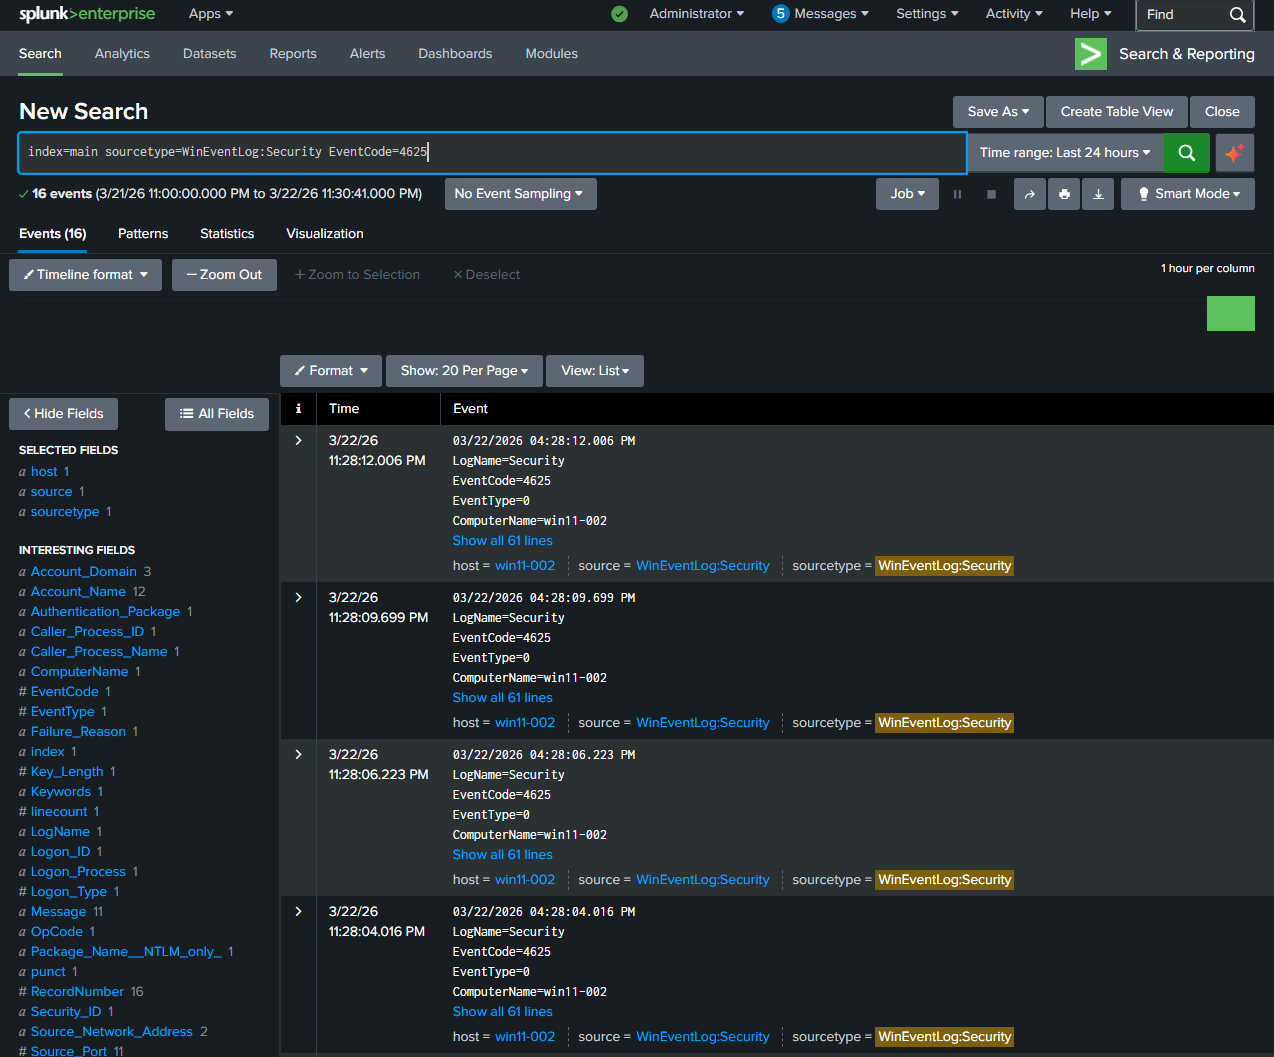Open the Save As menu
1274x1057 pixels.
click(997, 111)
